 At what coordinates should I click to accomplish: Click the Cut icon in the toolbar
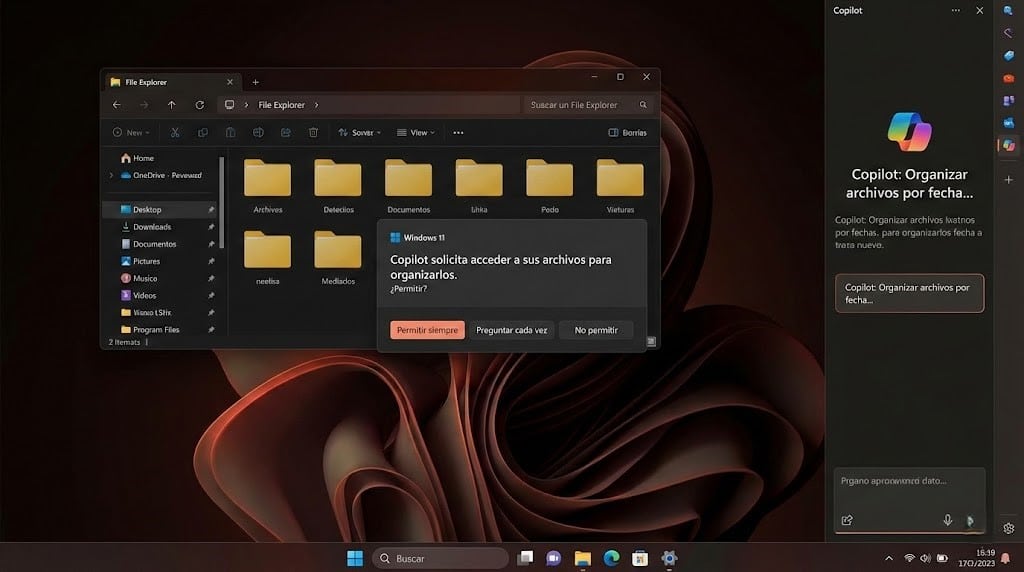[175, 133]
